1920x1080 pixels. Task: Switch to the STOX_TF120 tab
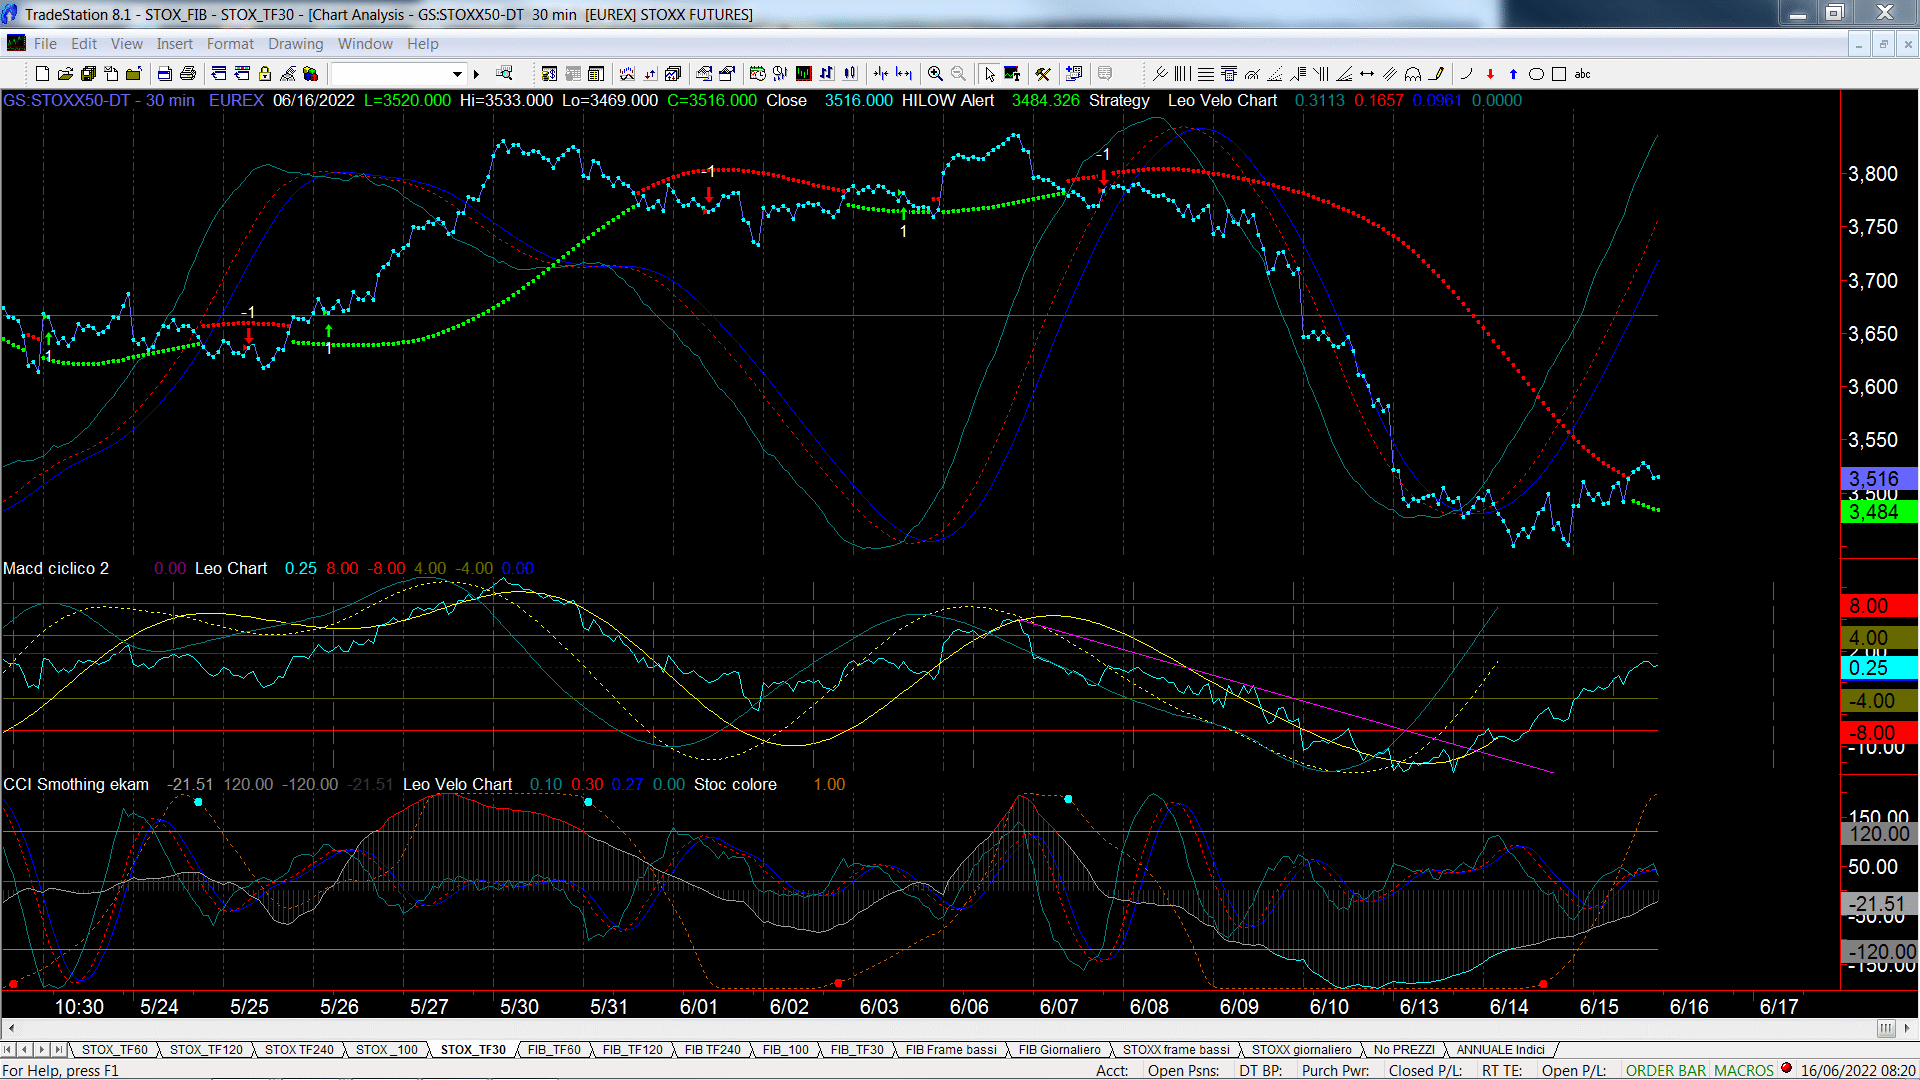206,1049
